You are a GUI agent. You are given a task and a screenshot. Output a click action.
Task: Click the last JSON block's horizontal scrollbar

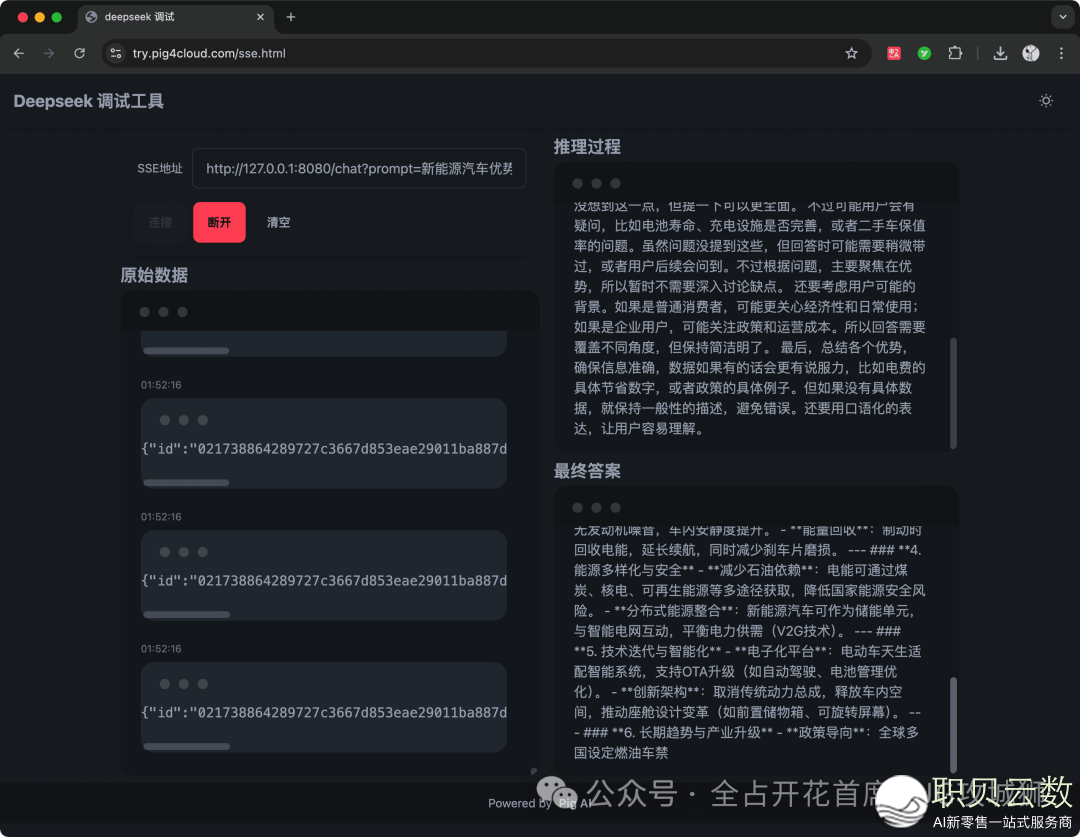click(186, 747)
